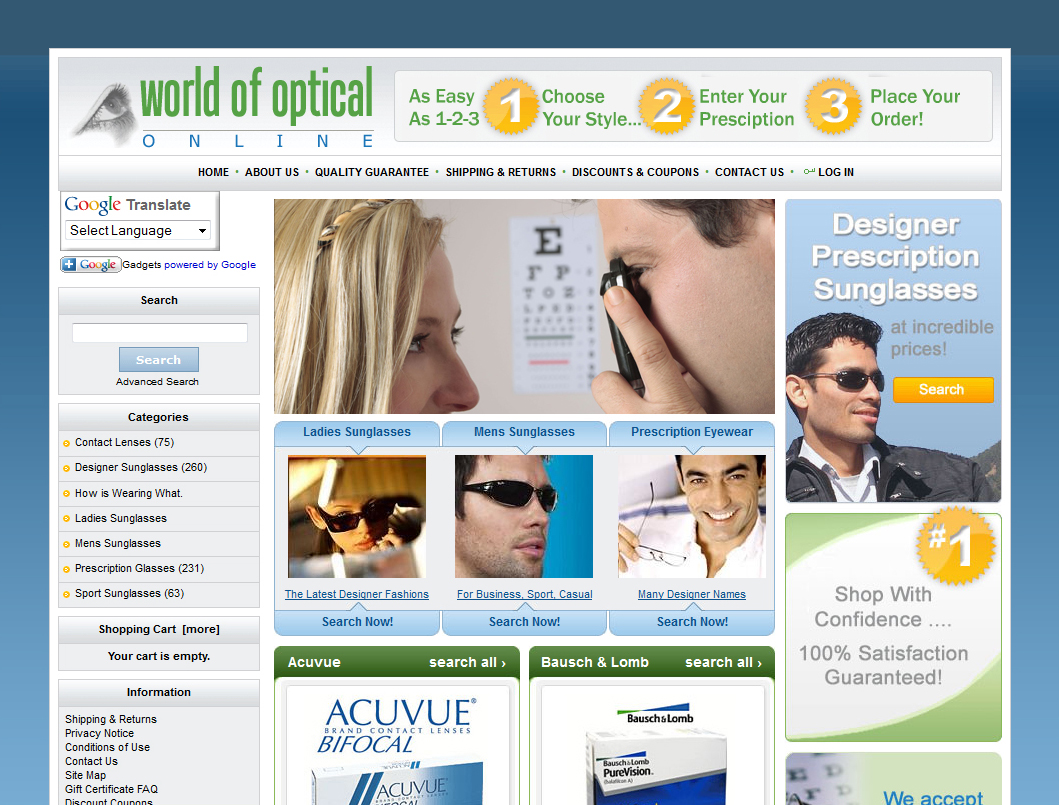Viewport: 1059px width, 805px height.
Task: Click bullet icon next to Contact Lenses
Action: pyautogui.click(x=66, y=444)
